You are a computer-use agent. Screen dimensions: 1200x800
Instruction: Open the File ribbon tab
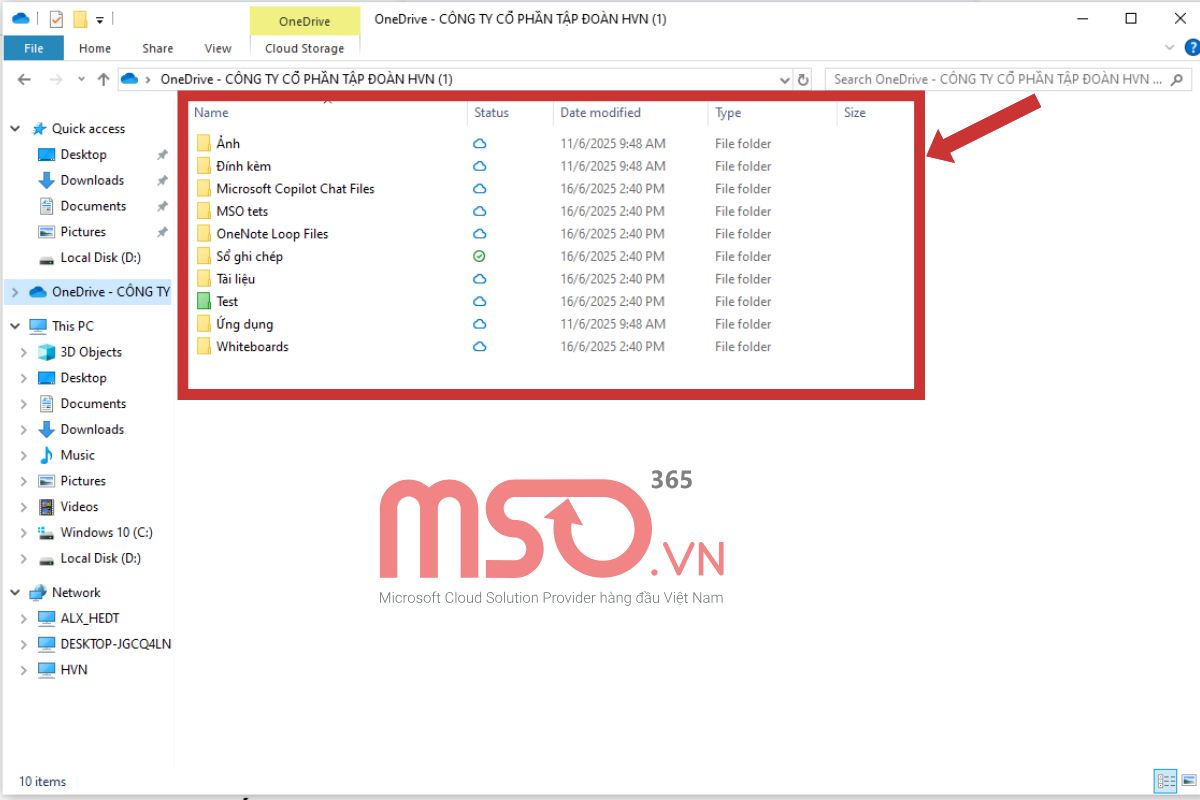point(33,48)
